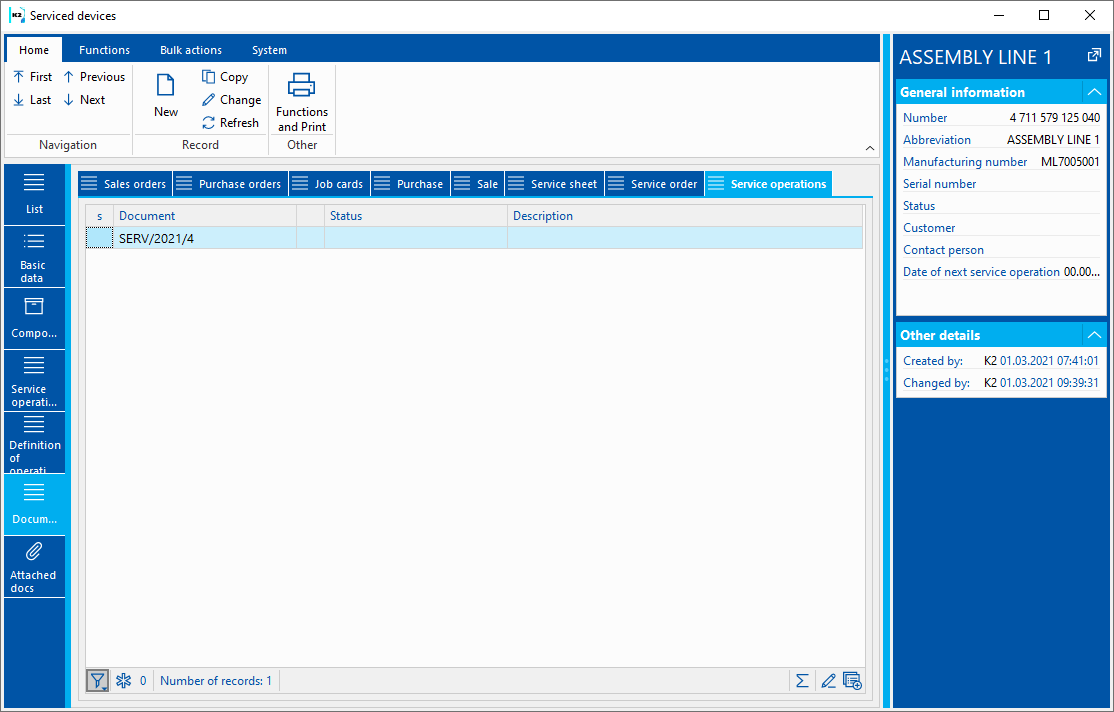This screenshot has height=712, width=1114.
Task: Click the 4 711 579 125 040 number value
Action: coord(1054,118)
